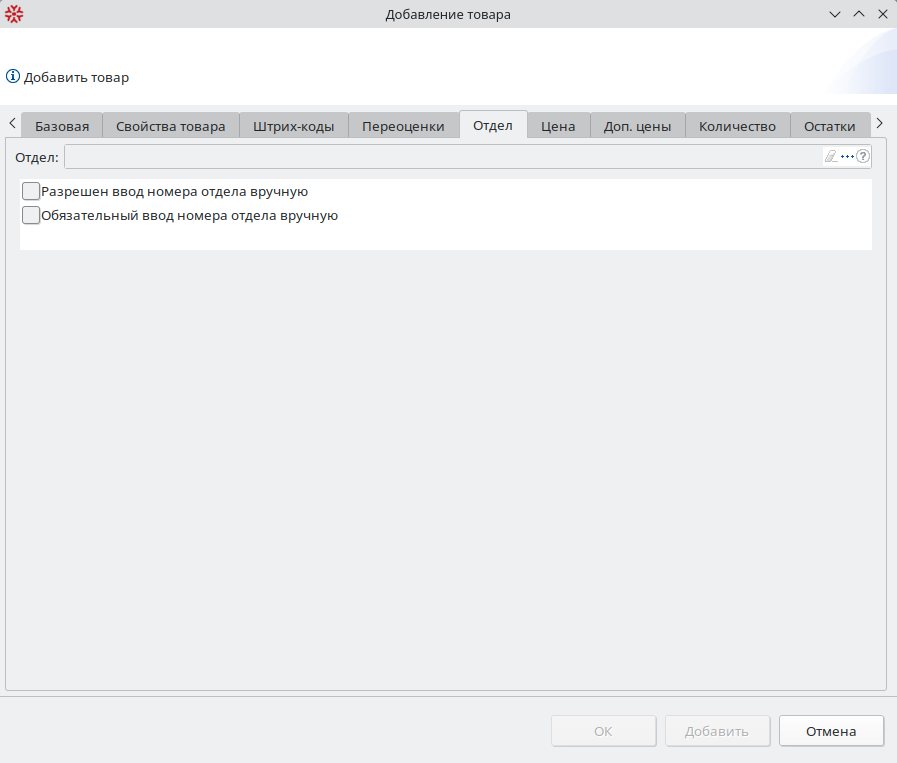Go to the Штрих-коды tab

tap(294, 126)
